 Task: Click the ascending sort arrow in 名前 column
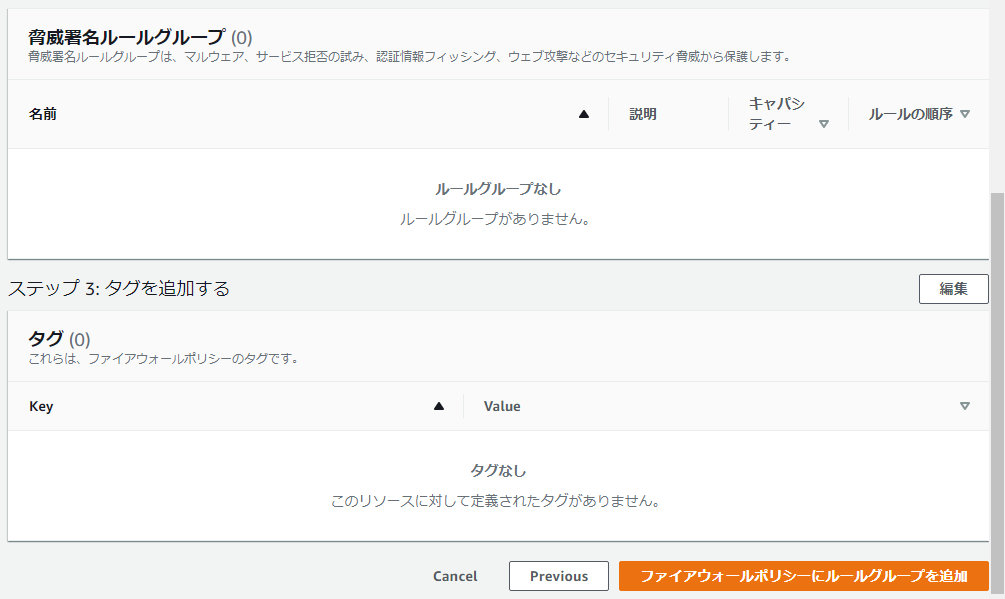pyautogui.click(x=583, y=114)
